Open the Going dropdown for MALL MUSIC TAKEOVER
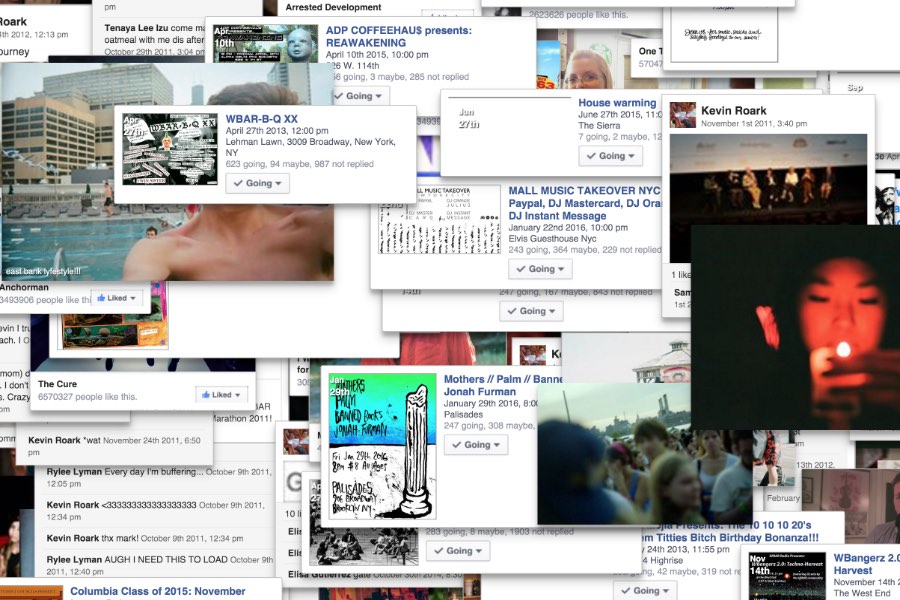 540,269
